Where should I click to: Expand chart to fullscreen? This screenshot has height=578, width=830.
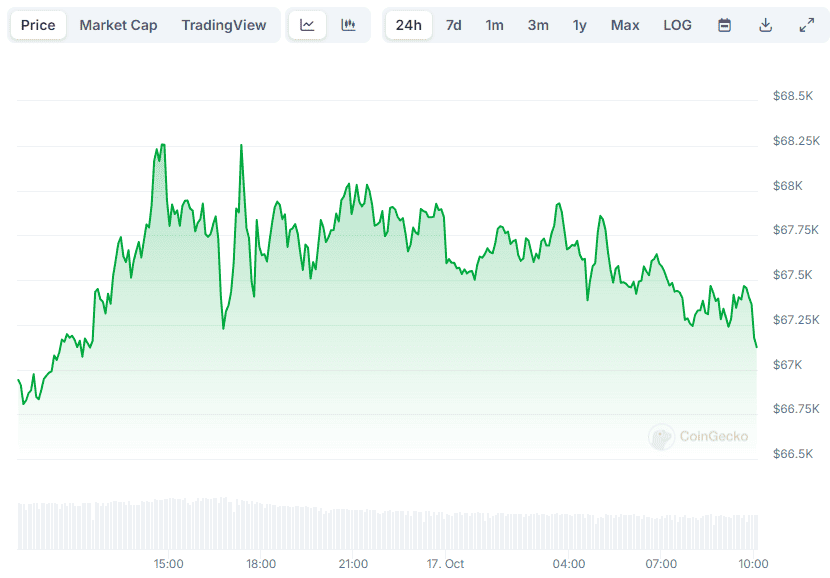[806, 25]
